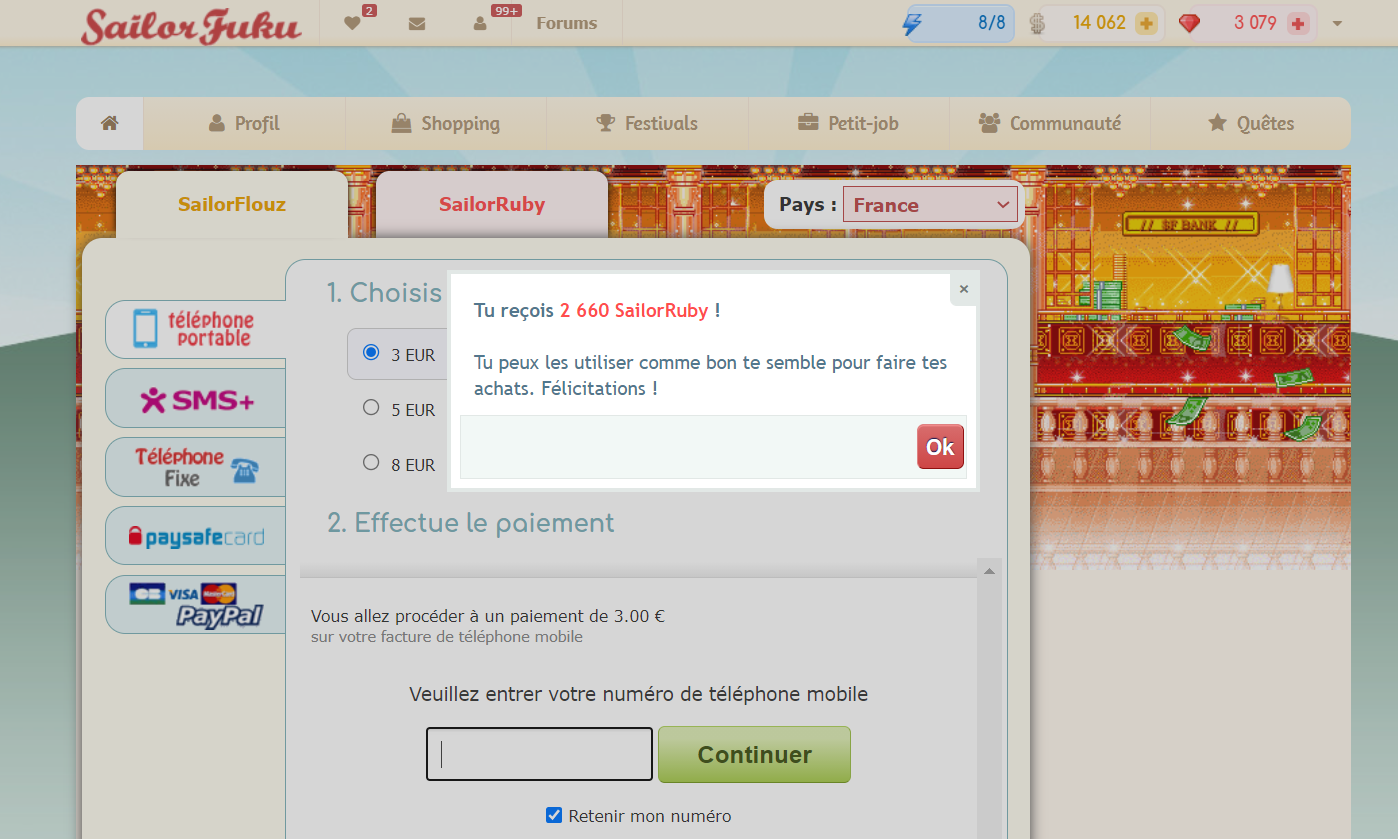Click the Continuer button
The image size is (1398, 839).
754,754
